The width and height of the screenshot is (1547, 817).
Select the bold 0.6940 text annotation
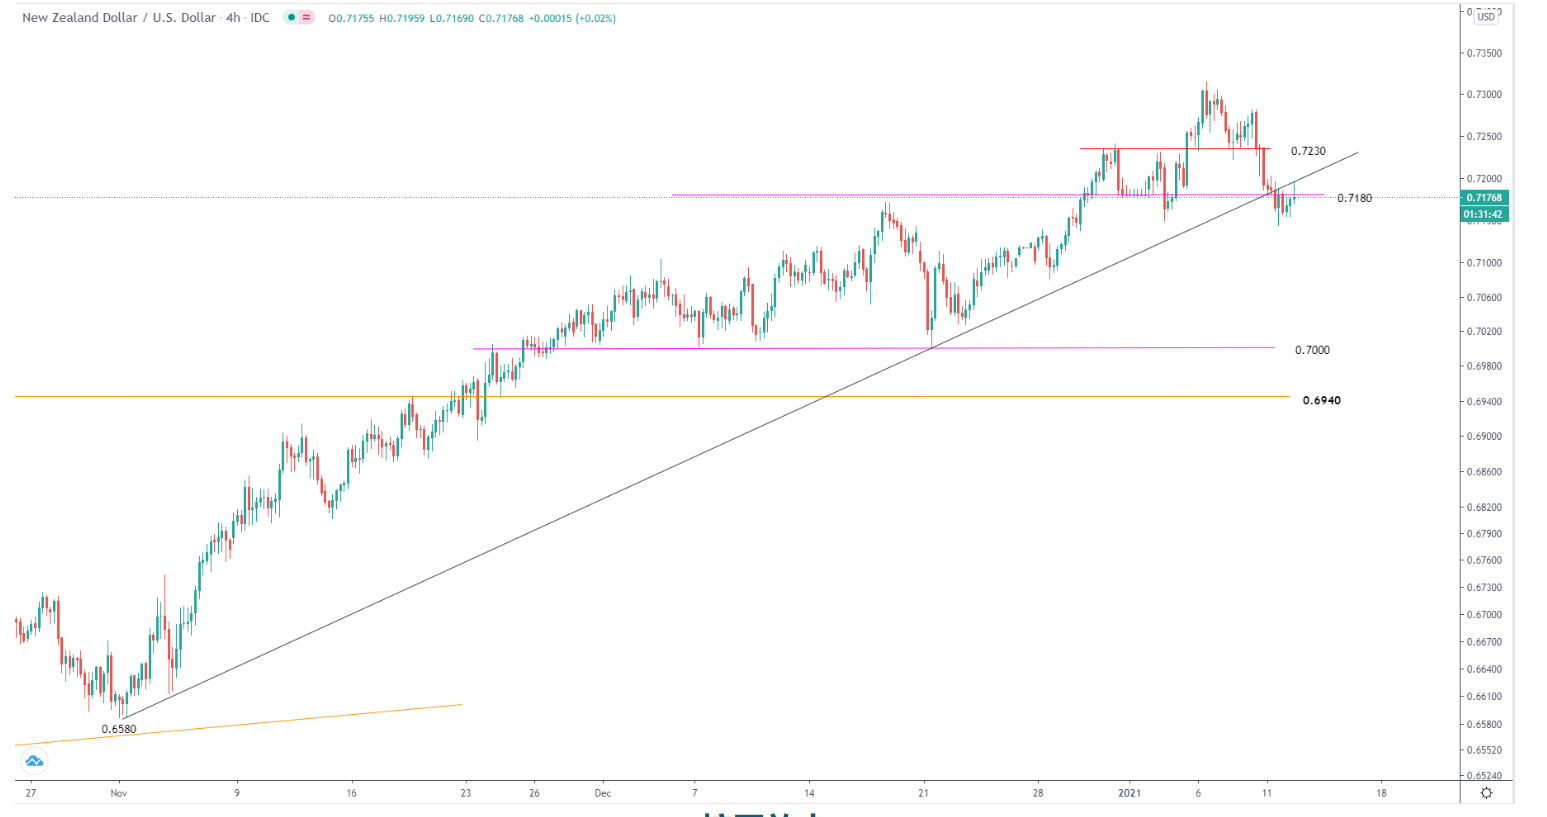point(1321,400)
